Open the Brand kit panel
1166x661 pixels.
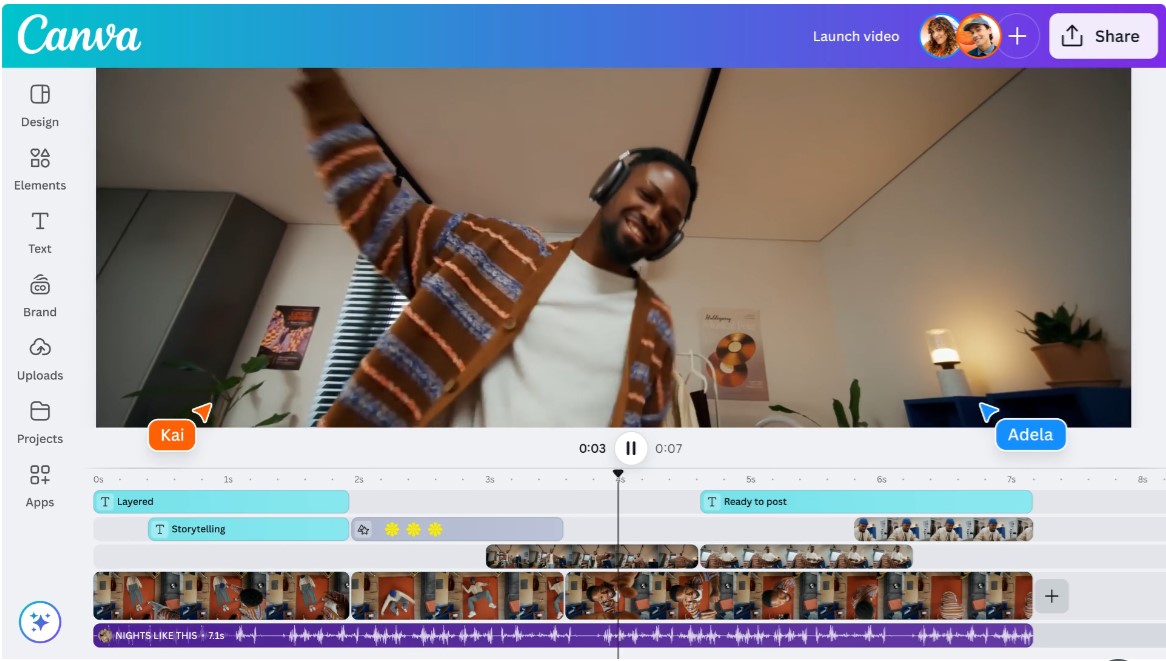(40, 295)
